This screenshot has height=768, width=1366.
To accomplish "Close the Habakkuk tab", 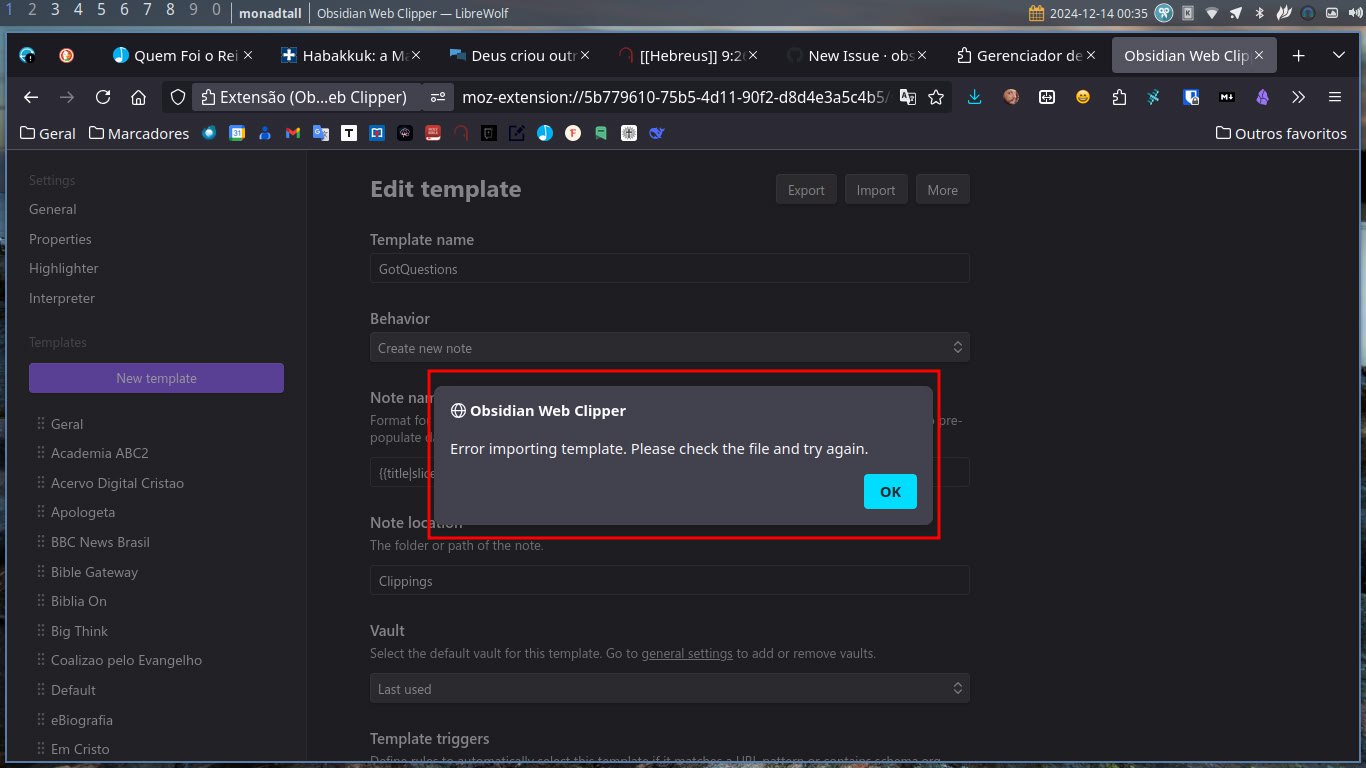I will pos(416,56).
